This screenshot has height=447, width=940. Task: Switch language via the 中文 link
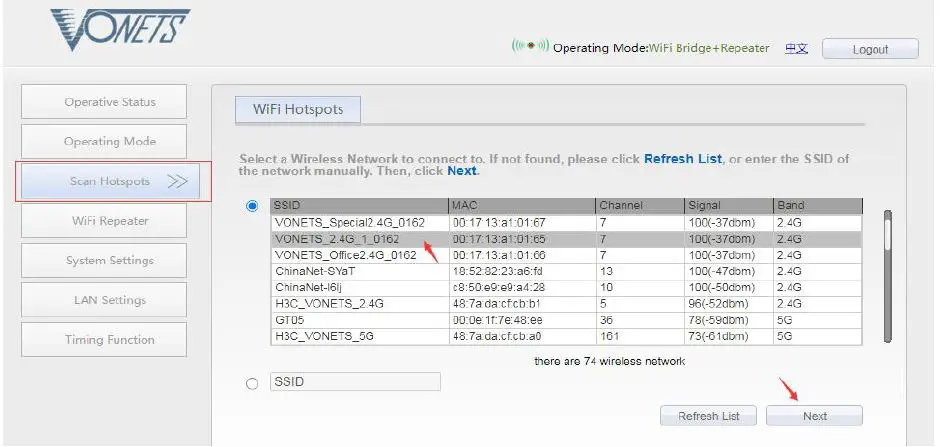tap(796, 49)
